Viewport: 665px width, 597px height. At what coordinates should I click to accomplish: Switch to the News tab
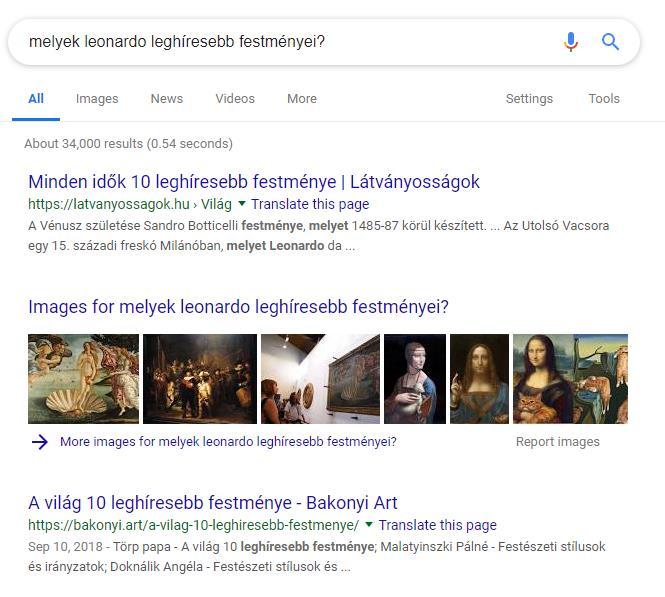167,98
